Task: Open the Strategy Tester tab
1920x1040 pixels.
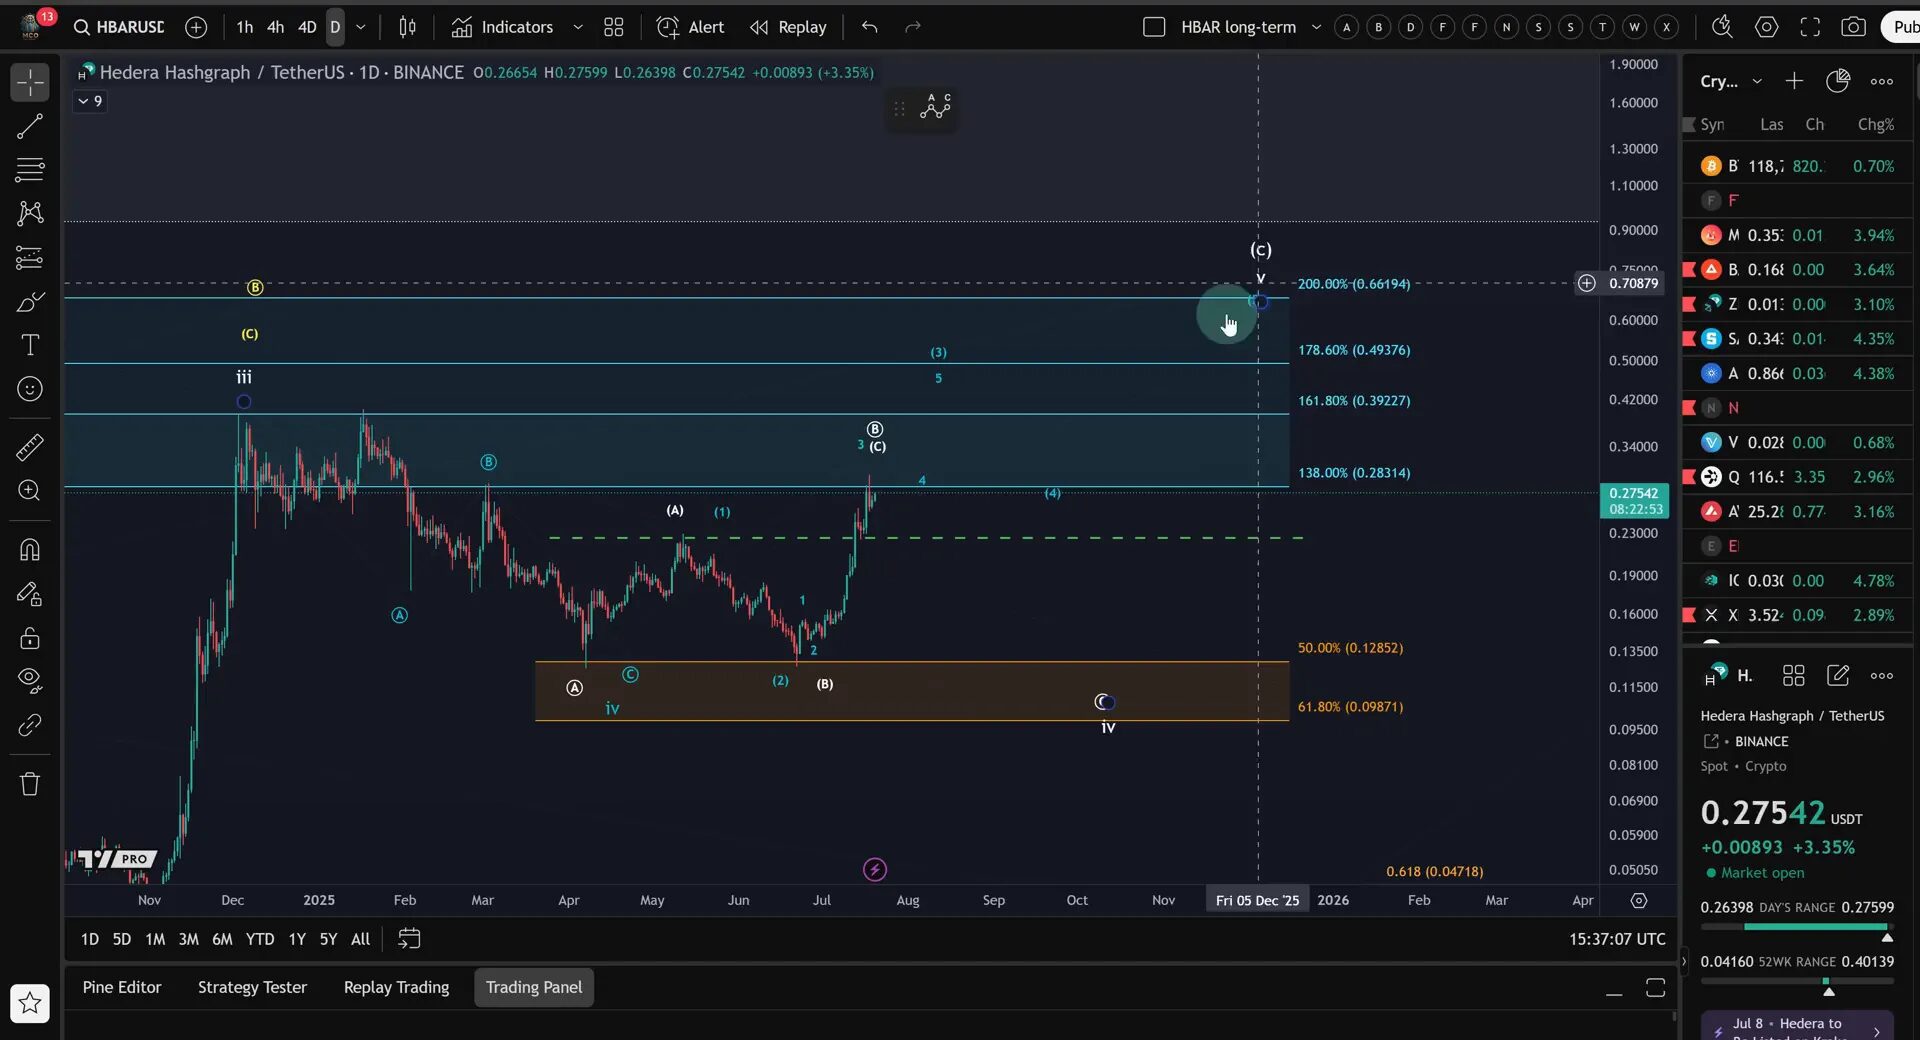Action: click(251, 987)
